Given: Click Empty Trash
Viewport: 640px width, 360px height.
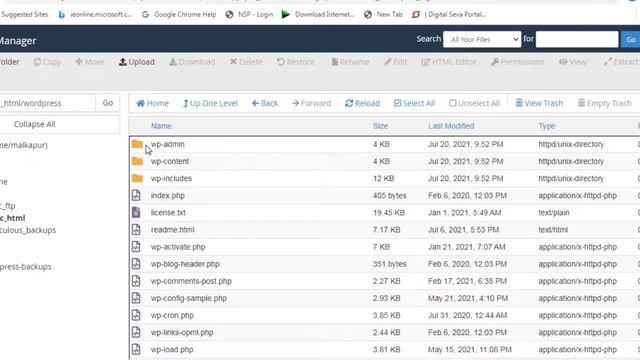Looking at the screenshot, I should [604, 103].
